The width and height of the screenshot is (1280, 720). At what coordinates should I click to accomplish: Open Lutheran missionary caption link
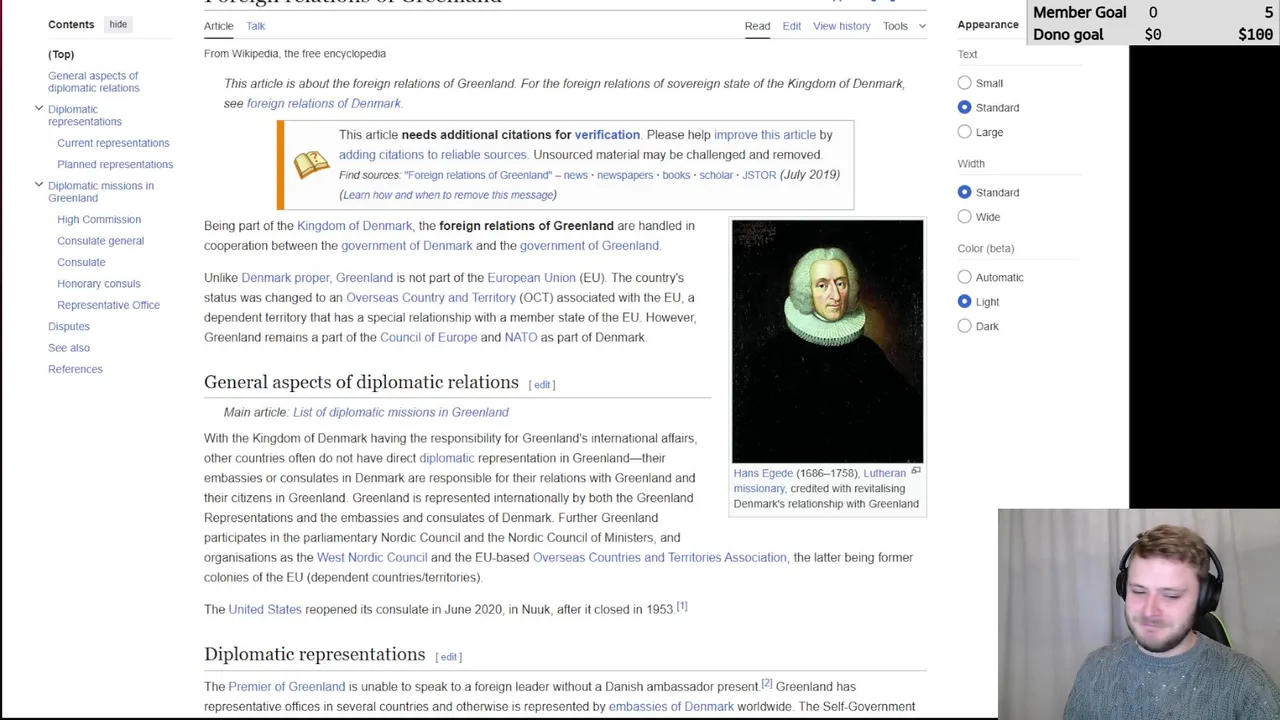click(x=819, y=481)
